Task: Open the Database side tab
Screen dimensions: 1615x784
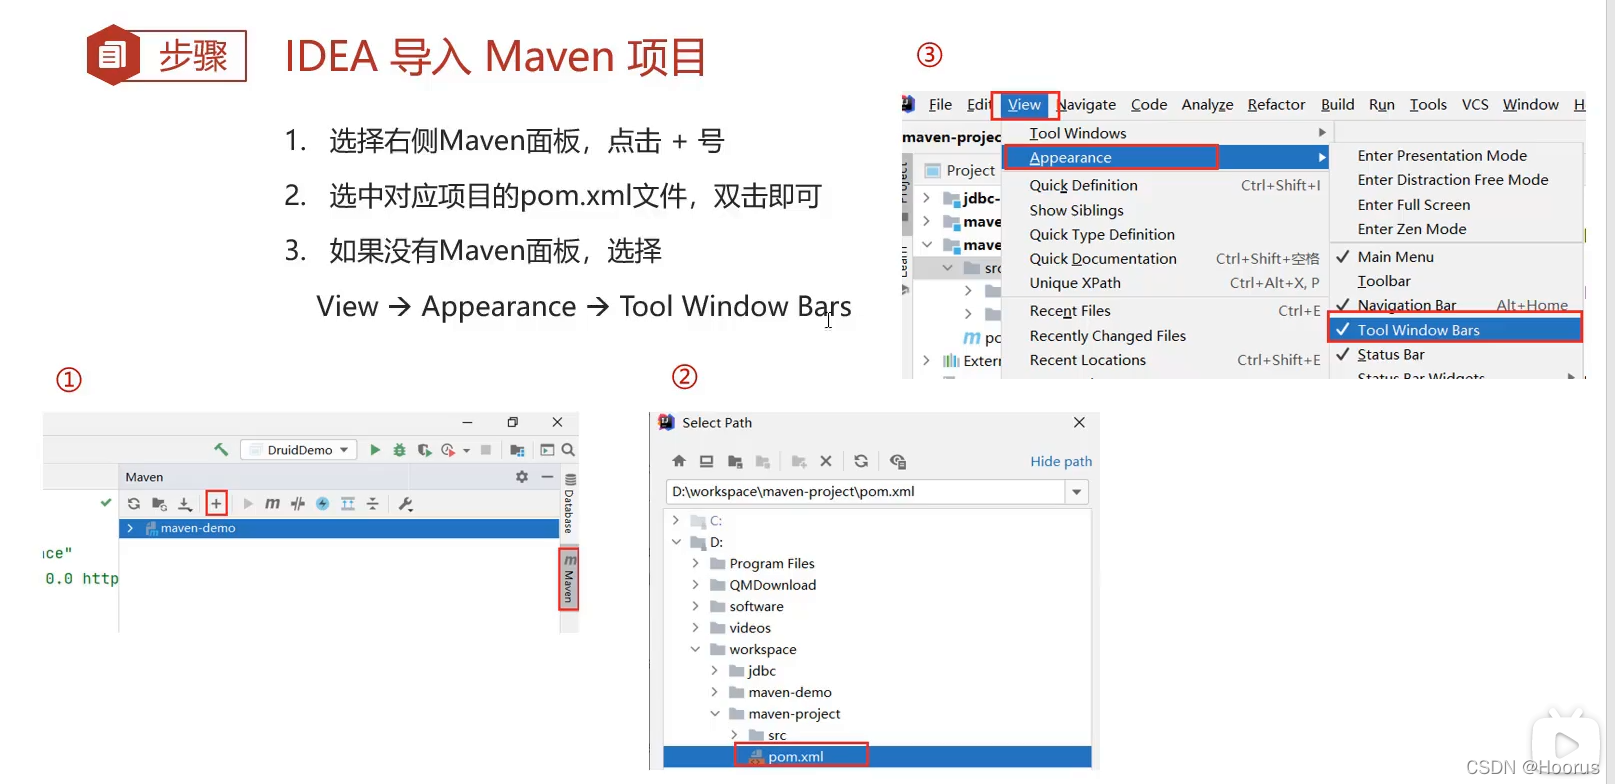Action: (569, 505)
